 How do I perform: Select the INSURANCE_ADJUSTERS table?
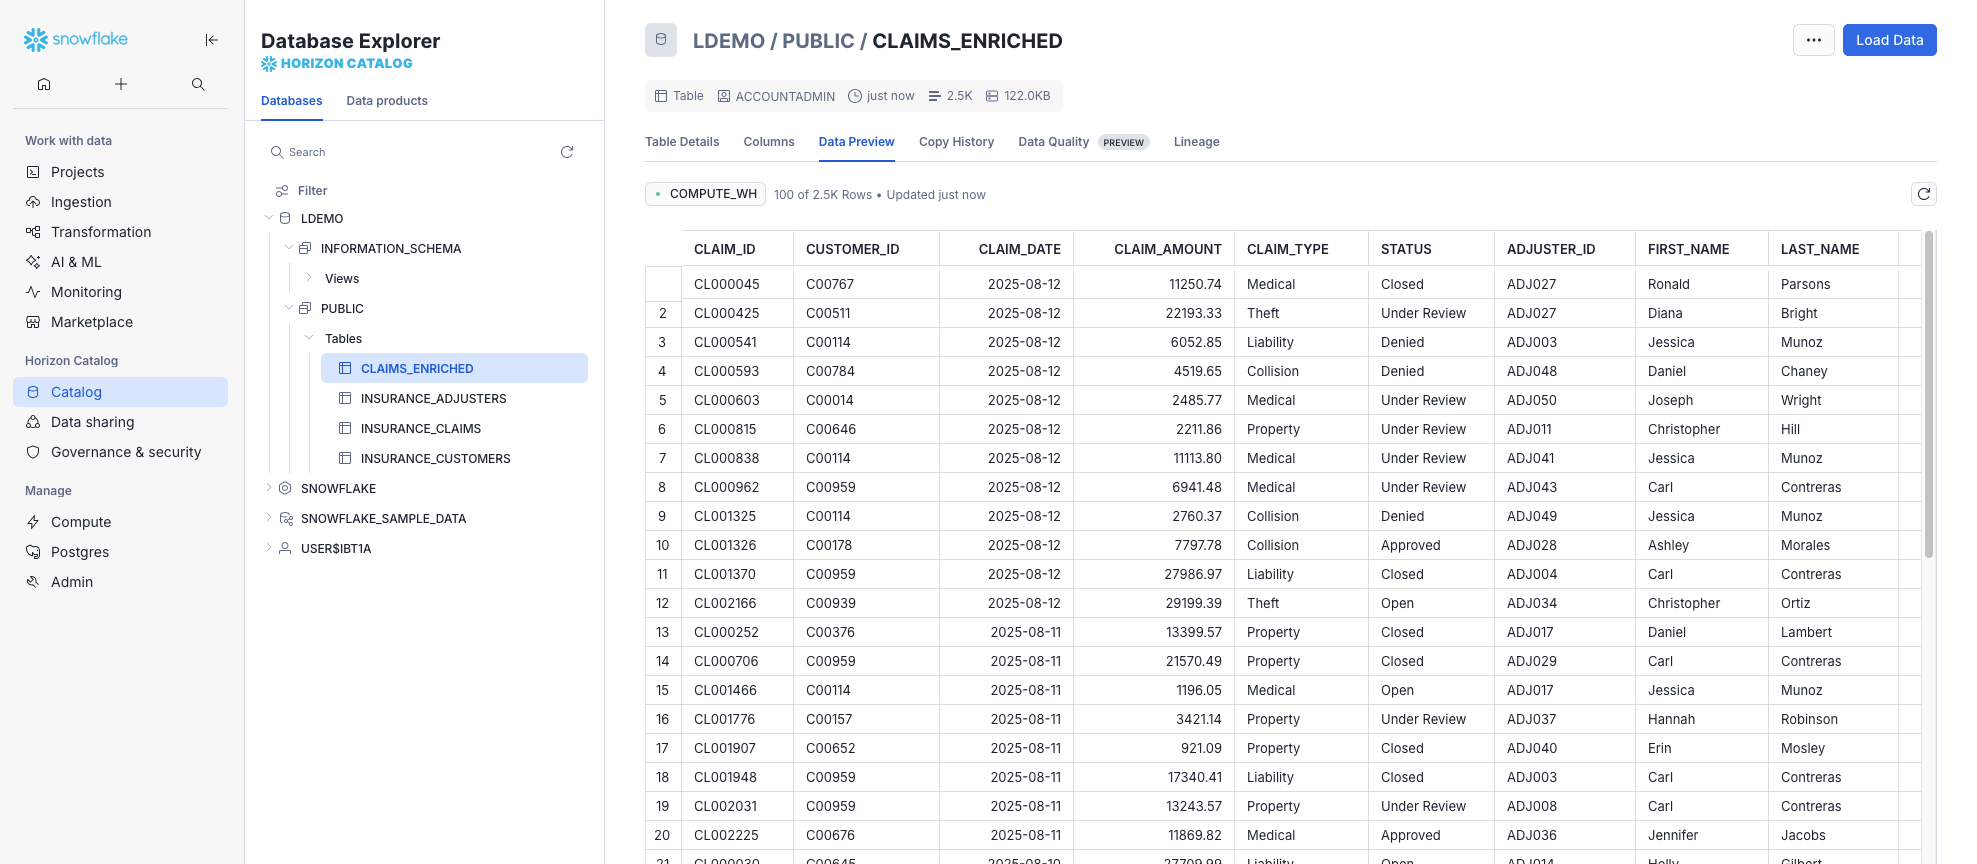tap(454, 398)
